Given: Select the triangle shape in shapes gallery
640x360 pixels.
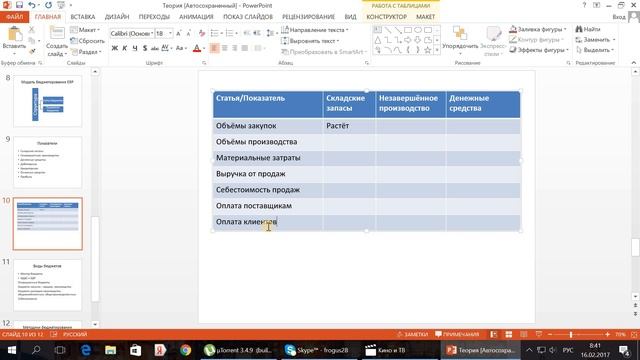Looking at the screenshot, I should (378, 40).
